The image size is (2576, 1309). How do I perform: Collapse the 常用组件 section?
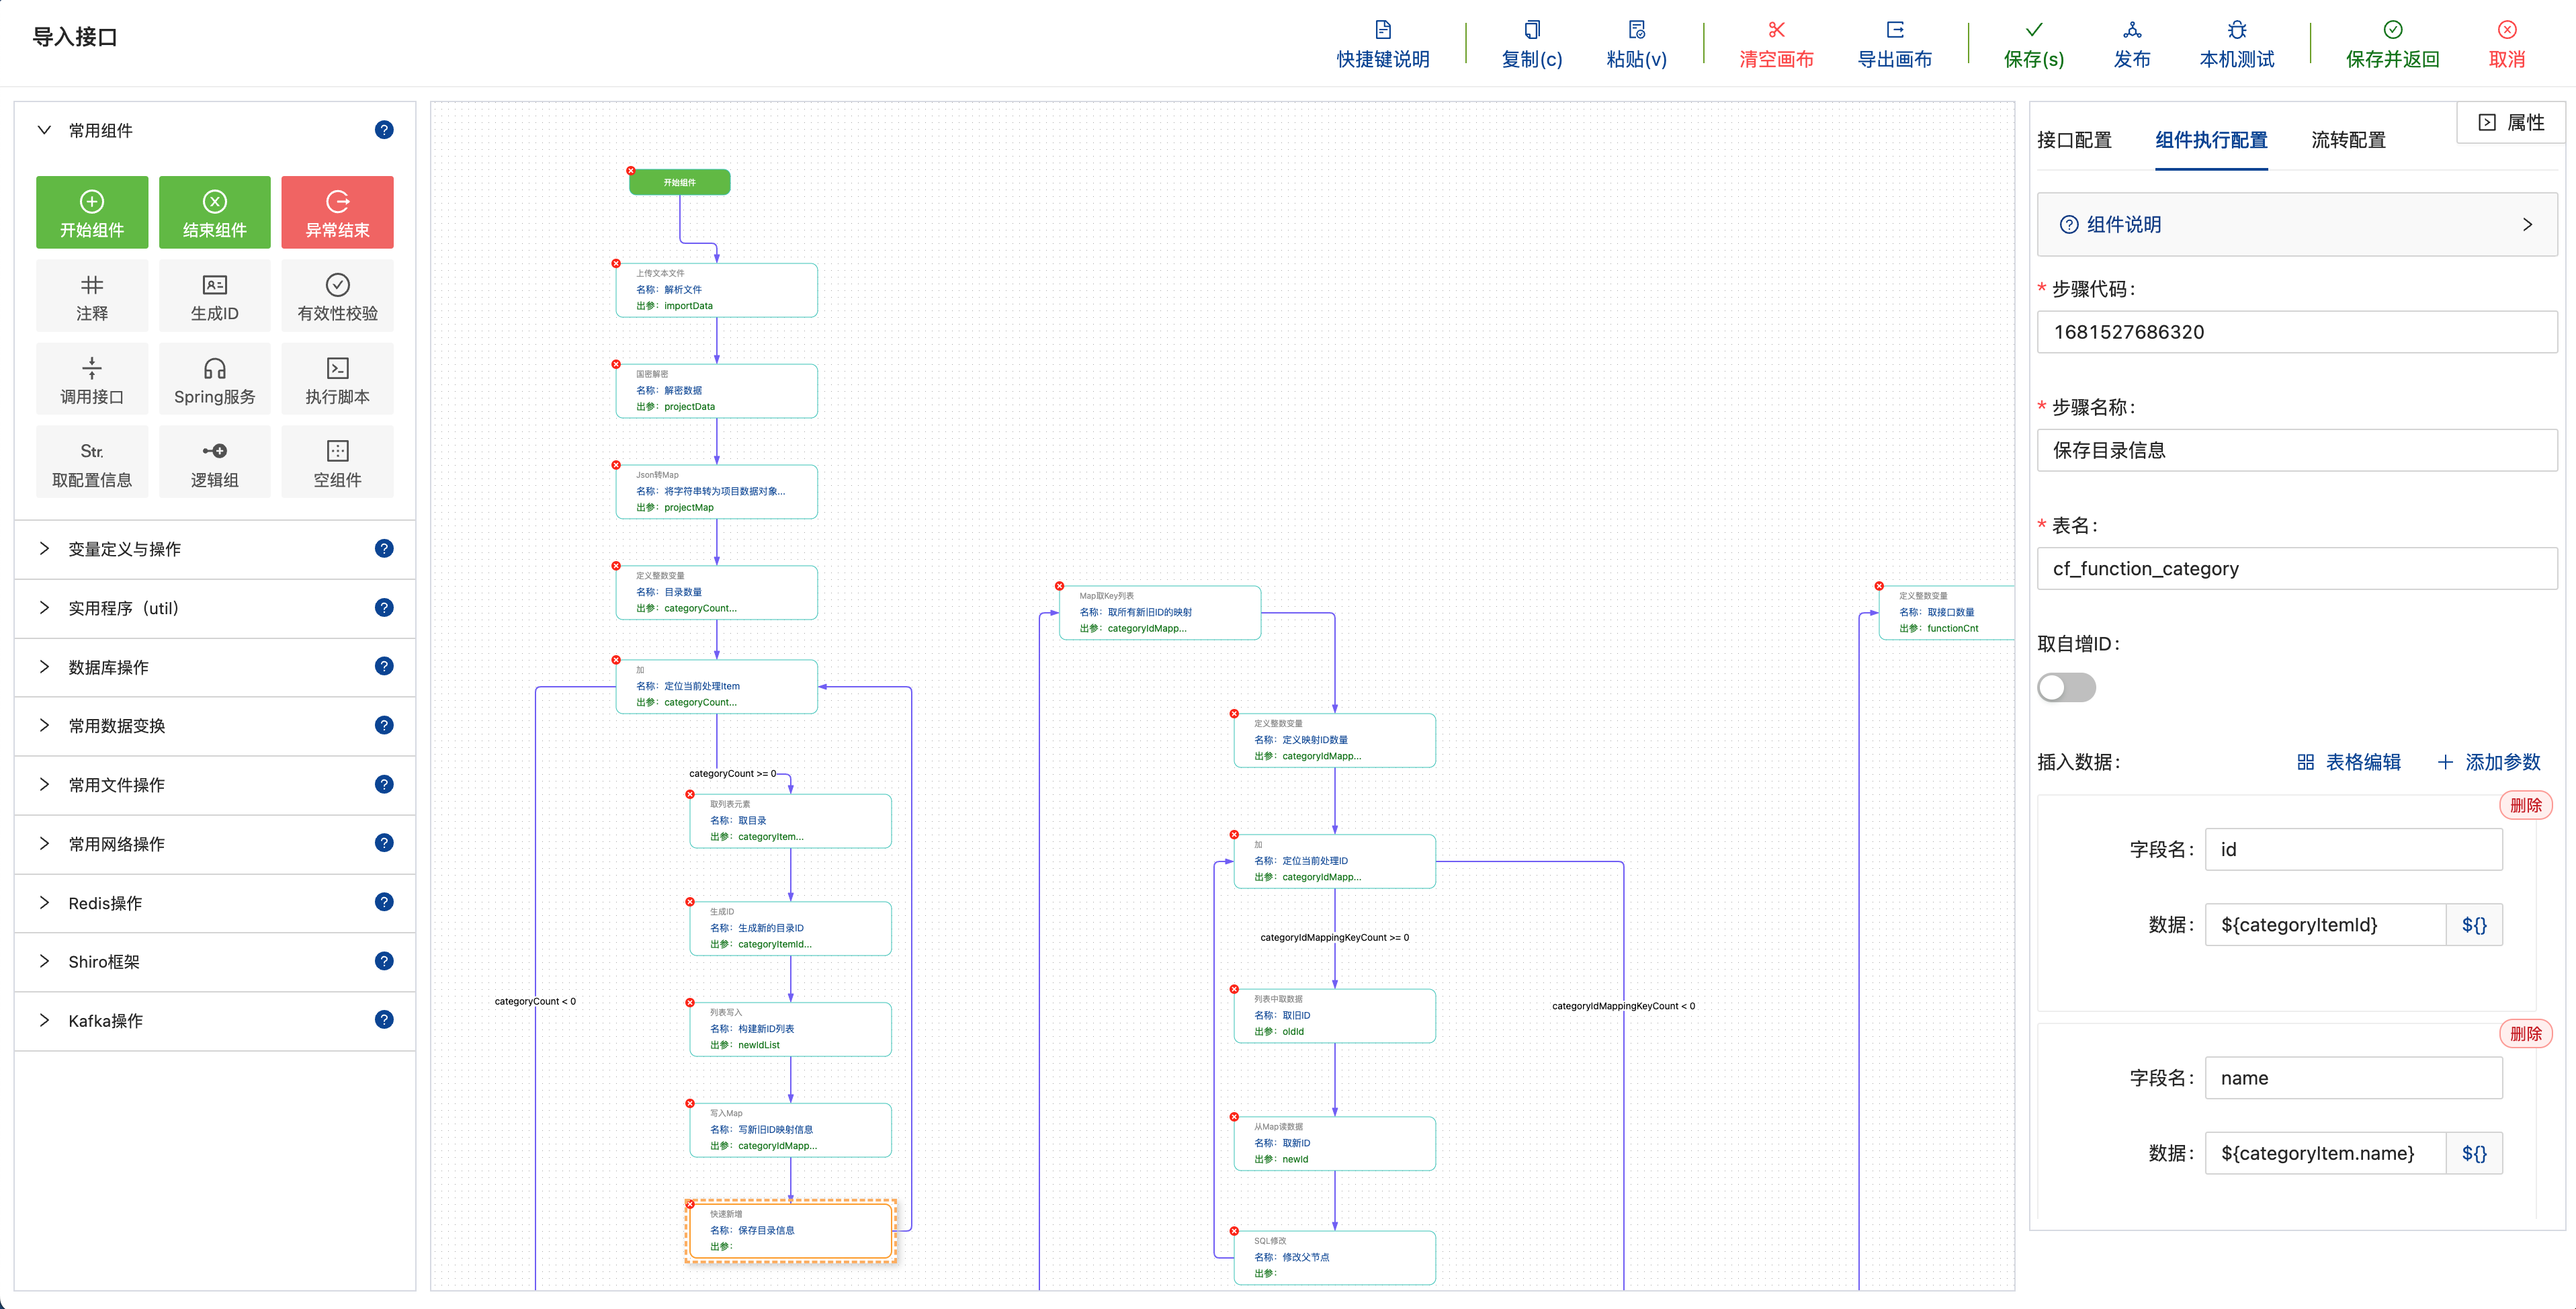coord(44,130)
